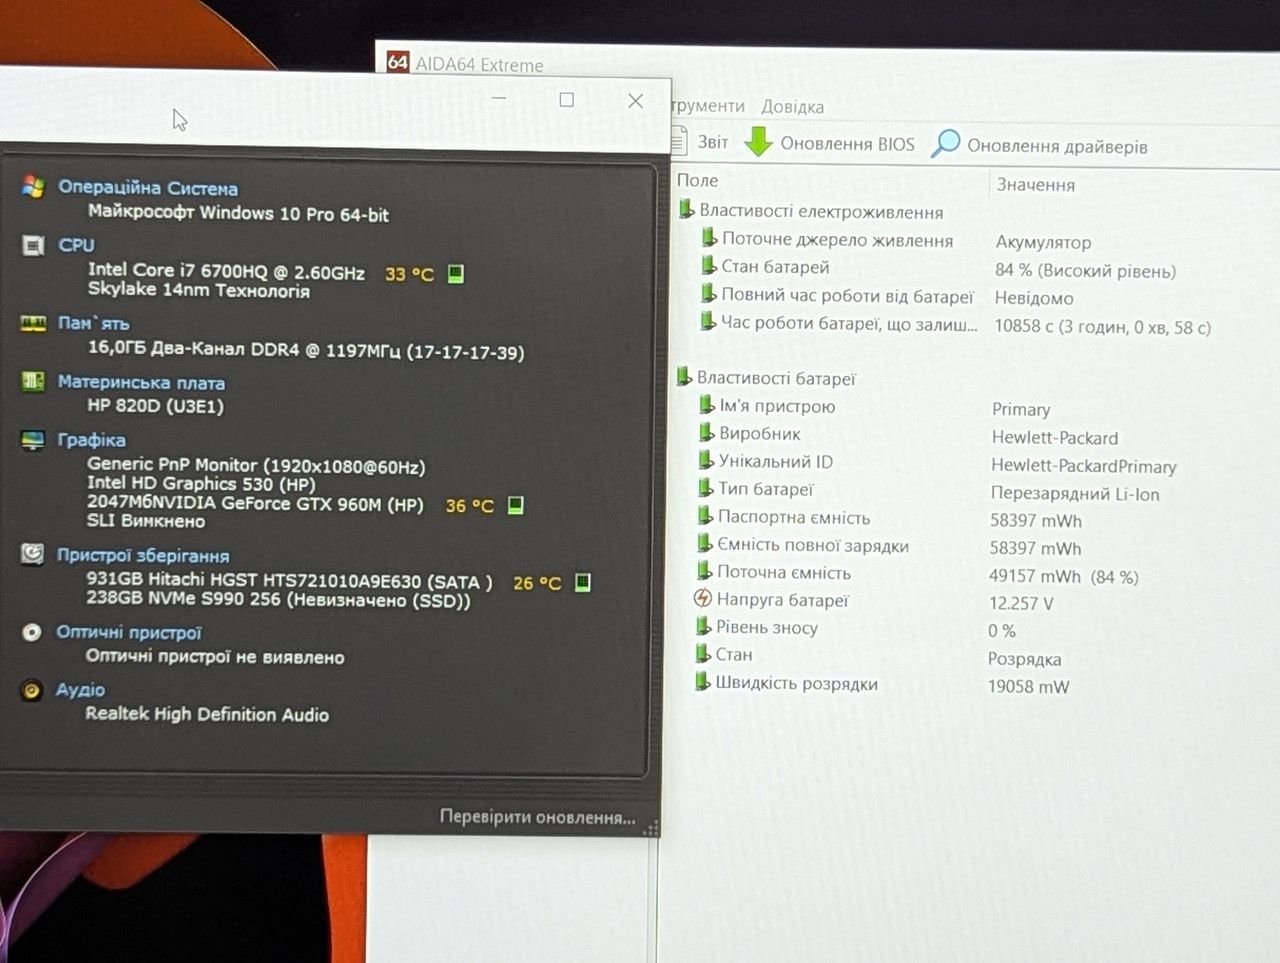Image resolution: width=1280 pixels, height=963 pixels.
Task: Click the Значення column header
Action: 1035,185
